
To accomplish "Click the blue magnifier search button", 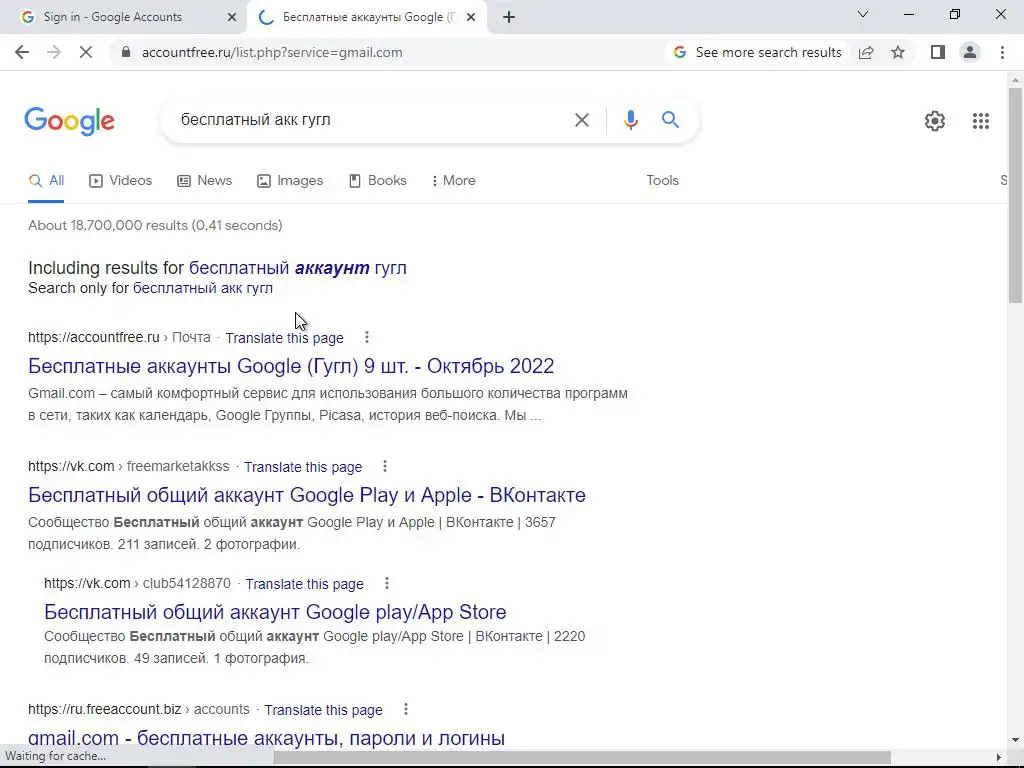I will (670, 120).
